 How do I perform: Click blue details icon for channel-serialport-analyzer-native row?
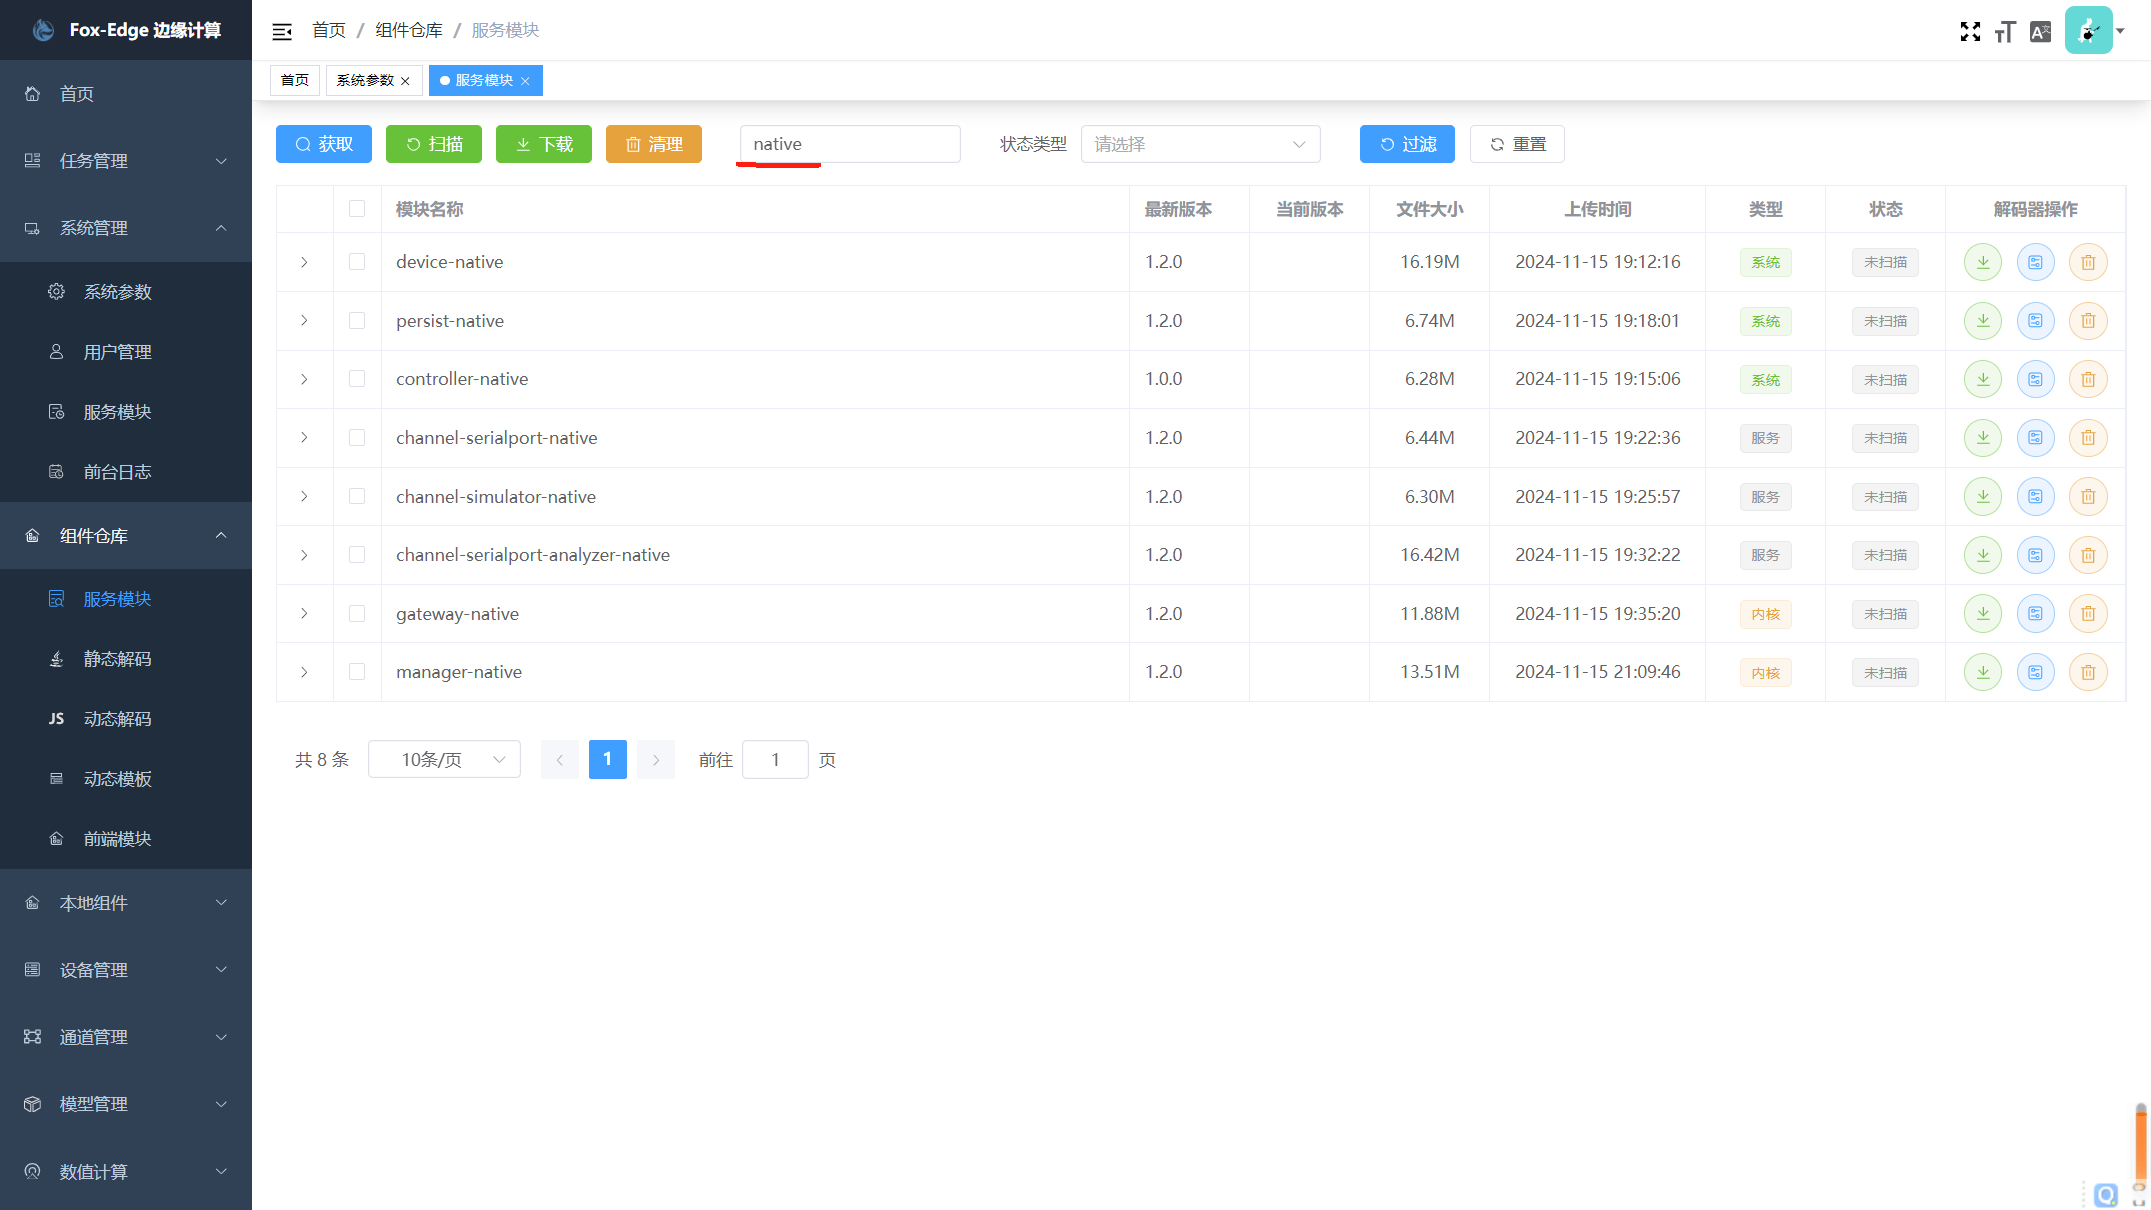[2035, 555]
